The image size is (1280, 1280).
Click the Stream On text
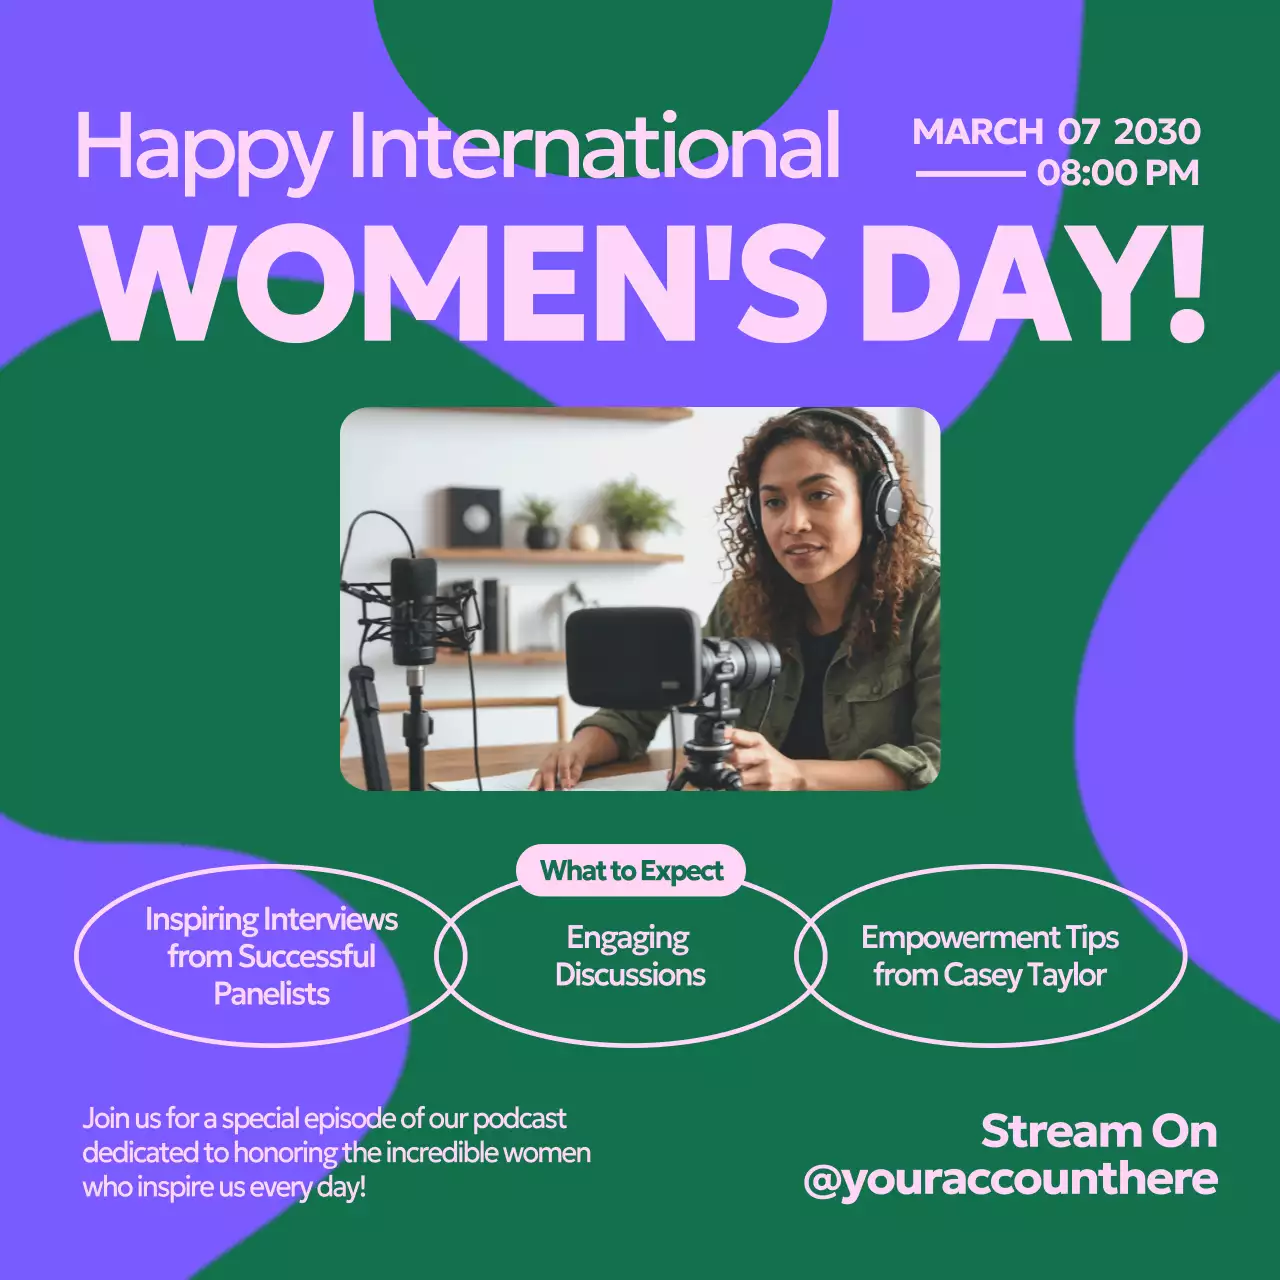(1098, 1131)
